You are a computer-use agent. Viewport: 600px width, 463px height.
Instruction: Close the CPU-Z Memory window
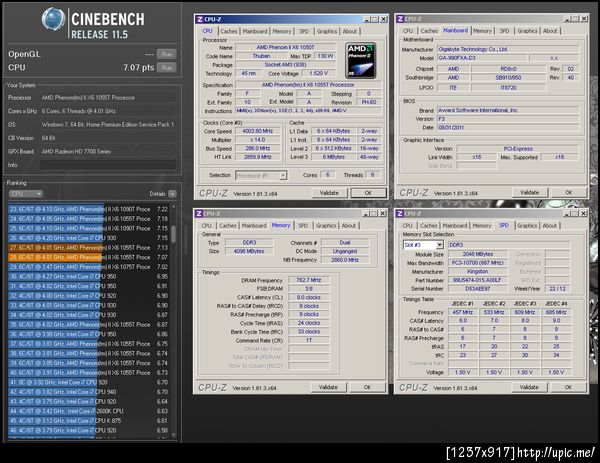tap(382, 214)
